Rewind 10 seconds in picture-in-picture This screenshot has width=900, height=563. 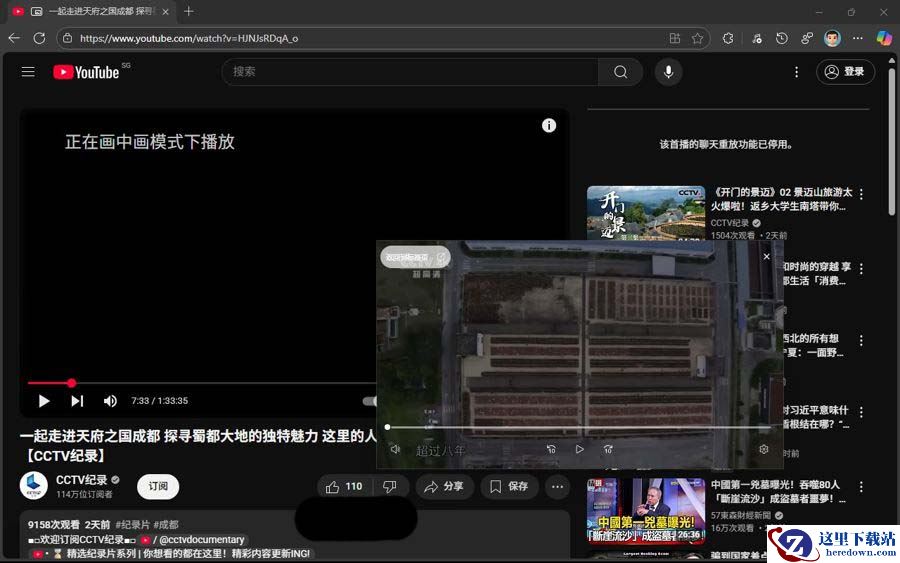551,449
